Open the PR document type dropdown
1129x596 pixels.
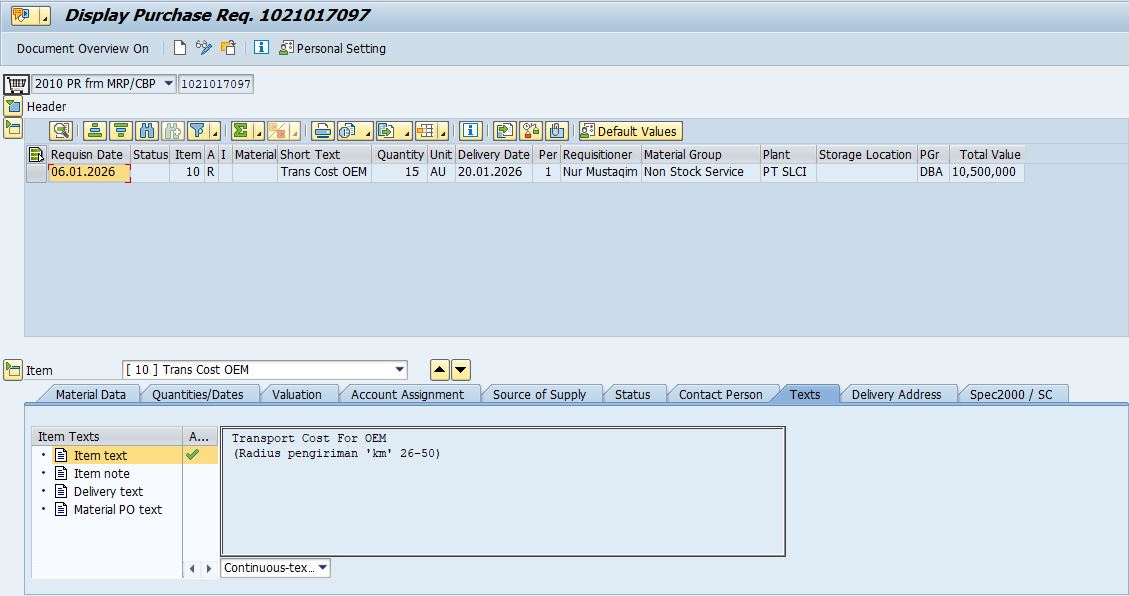[167, 84]
